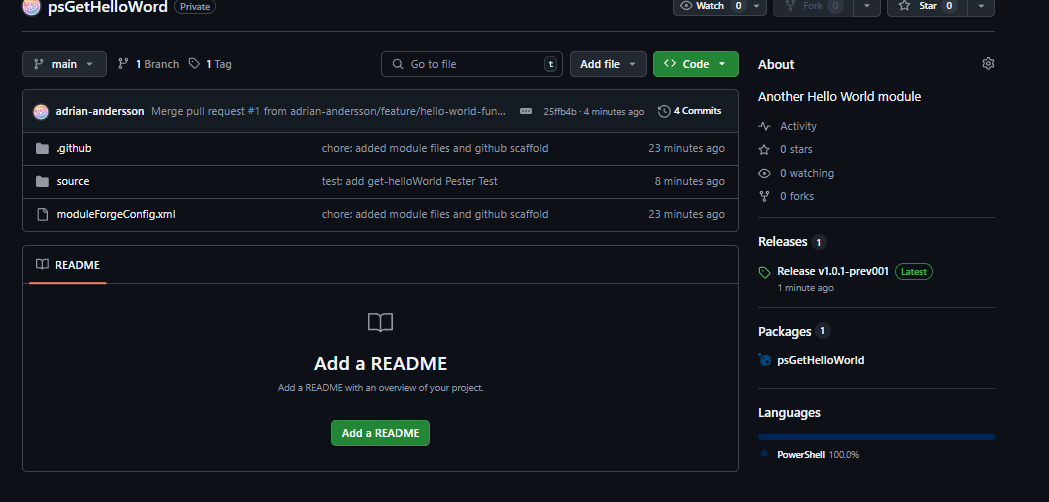Click the green Add a README button
Viewport: 1049px width, 502px height.
(x=380, y=433)
